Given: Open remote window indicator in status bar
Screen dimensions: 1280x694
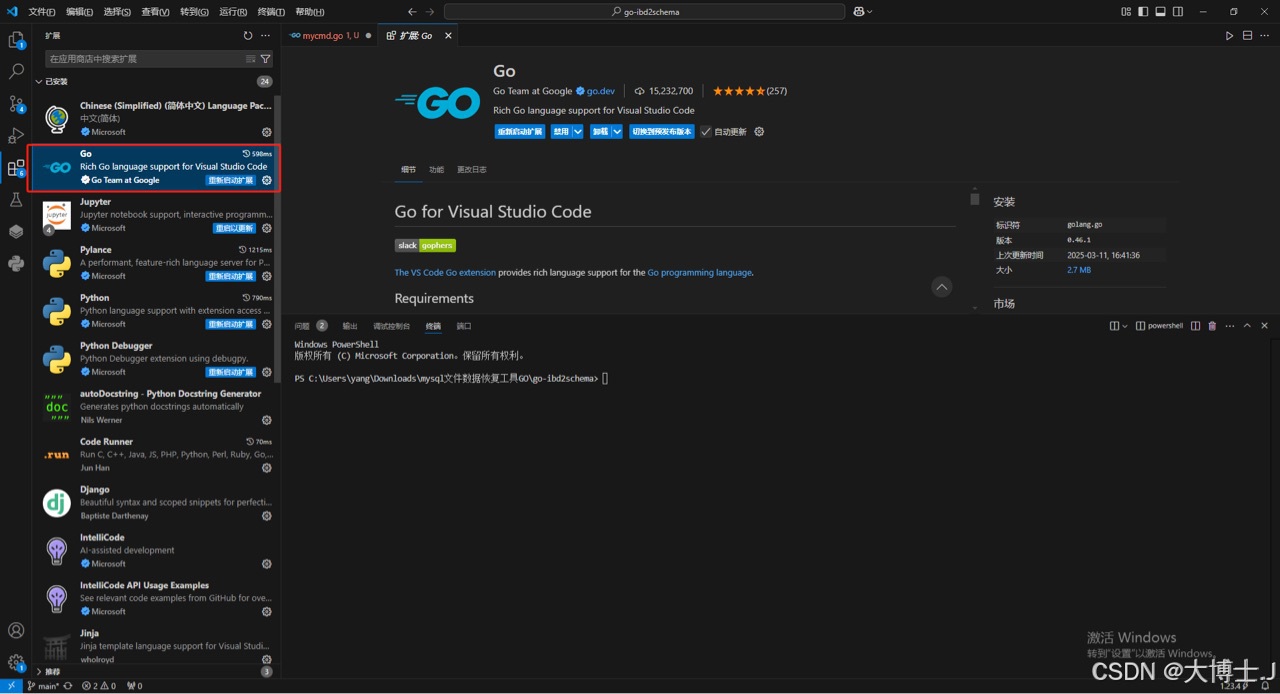Looking at the screenshot, I should [10, 686].
